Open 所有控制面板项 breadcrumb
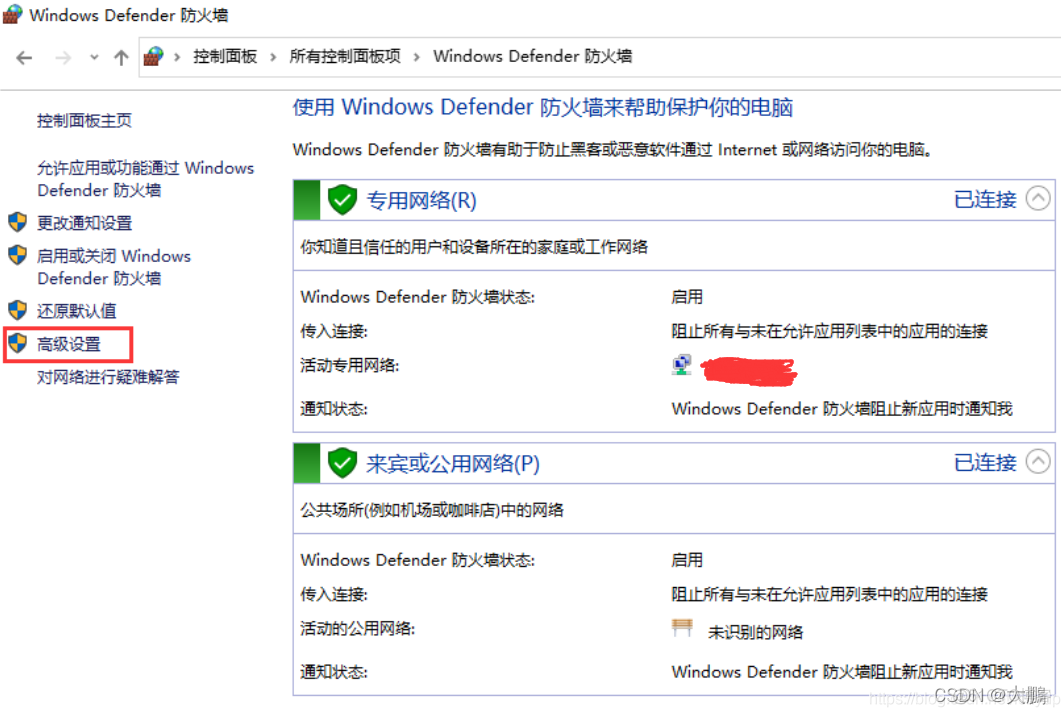This screenshot has width=1061, height=714. click(x=345, y=56)
